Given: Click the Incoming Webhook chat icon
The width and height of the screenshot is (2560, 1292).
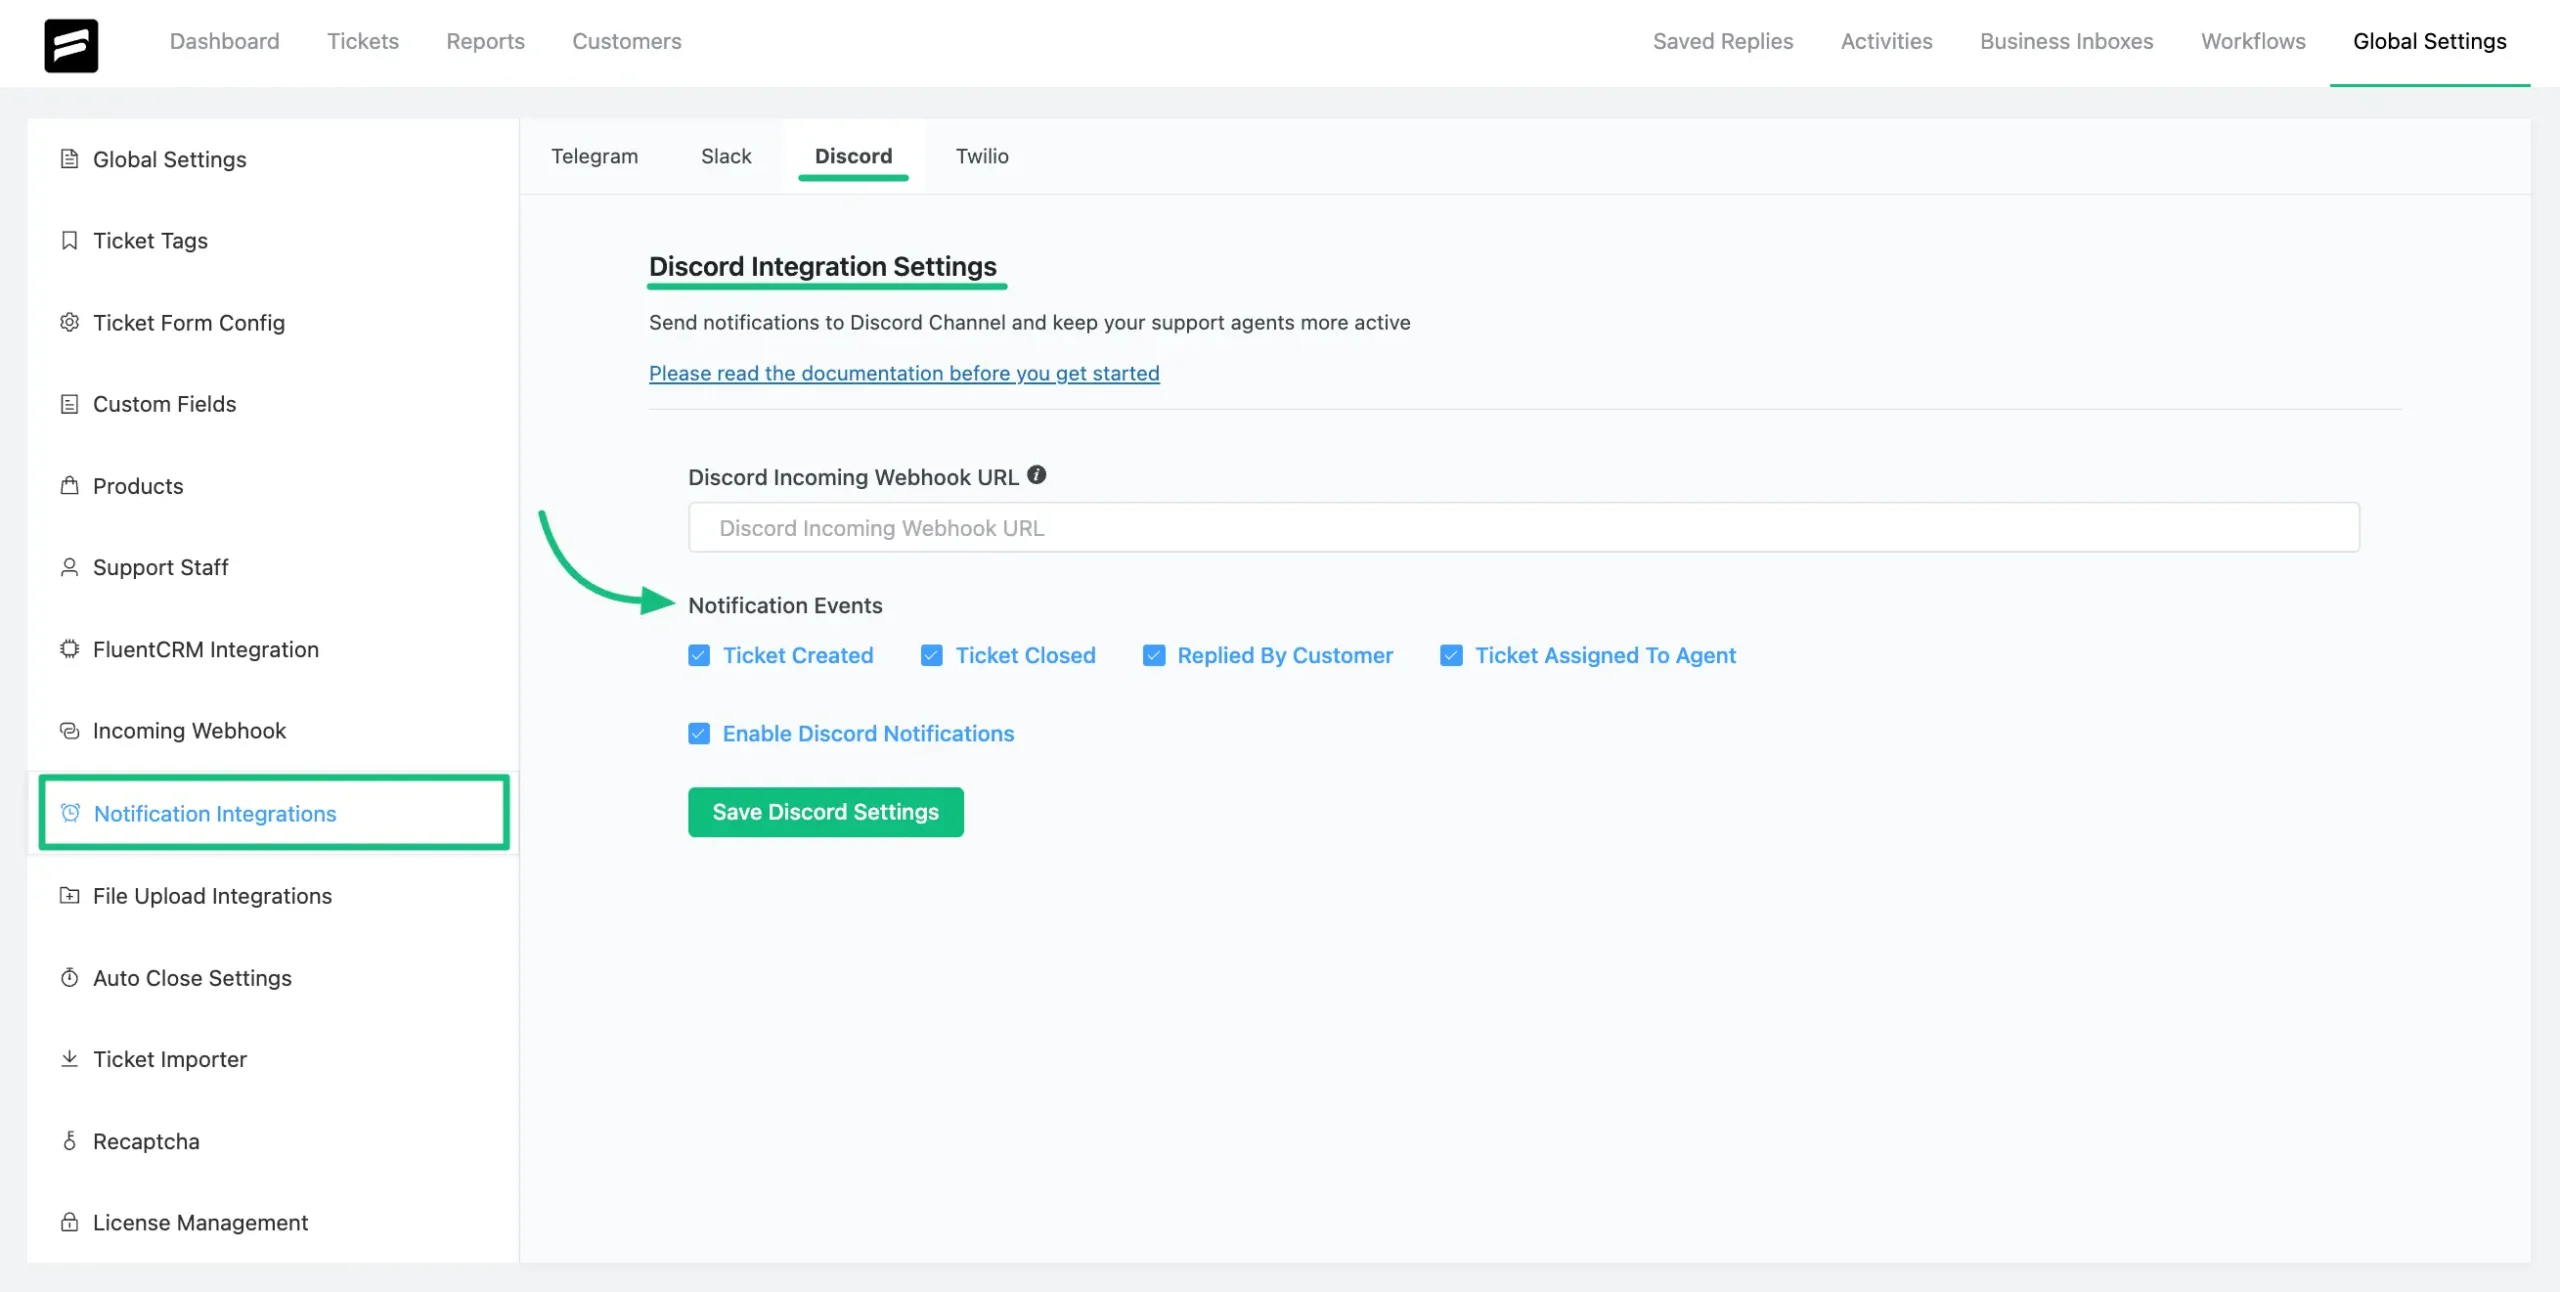Looking at the screenshot, I should [x=69, y=730].
